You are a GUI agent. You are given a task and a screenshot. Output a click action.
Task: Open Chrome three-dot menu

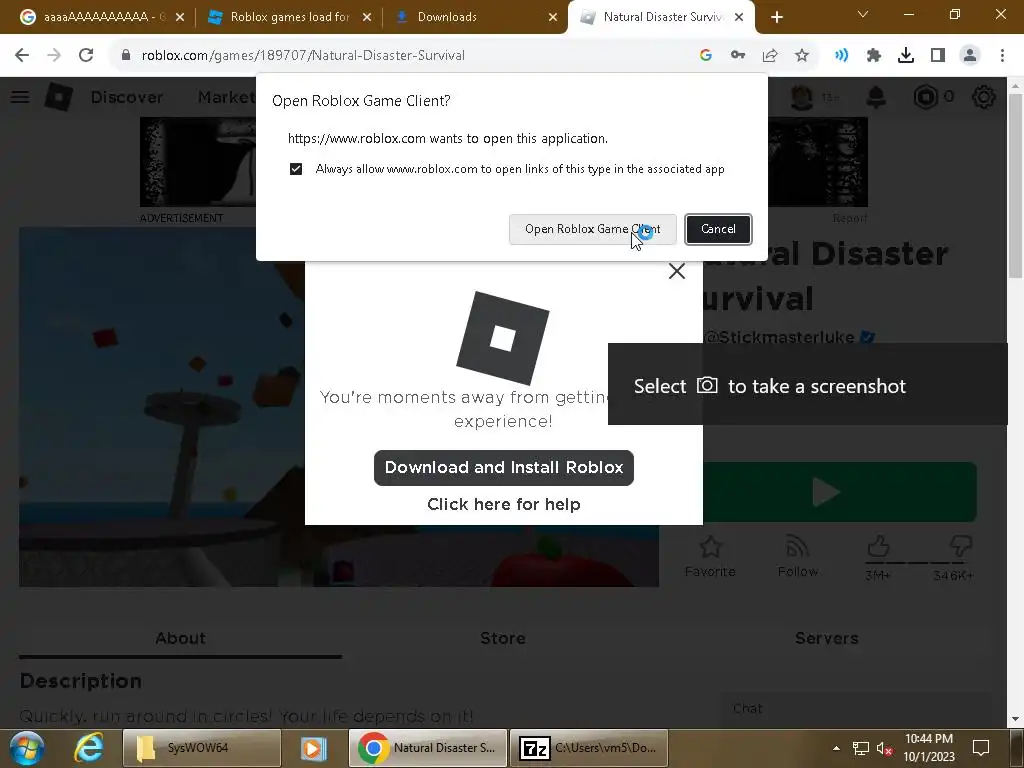1002,56
